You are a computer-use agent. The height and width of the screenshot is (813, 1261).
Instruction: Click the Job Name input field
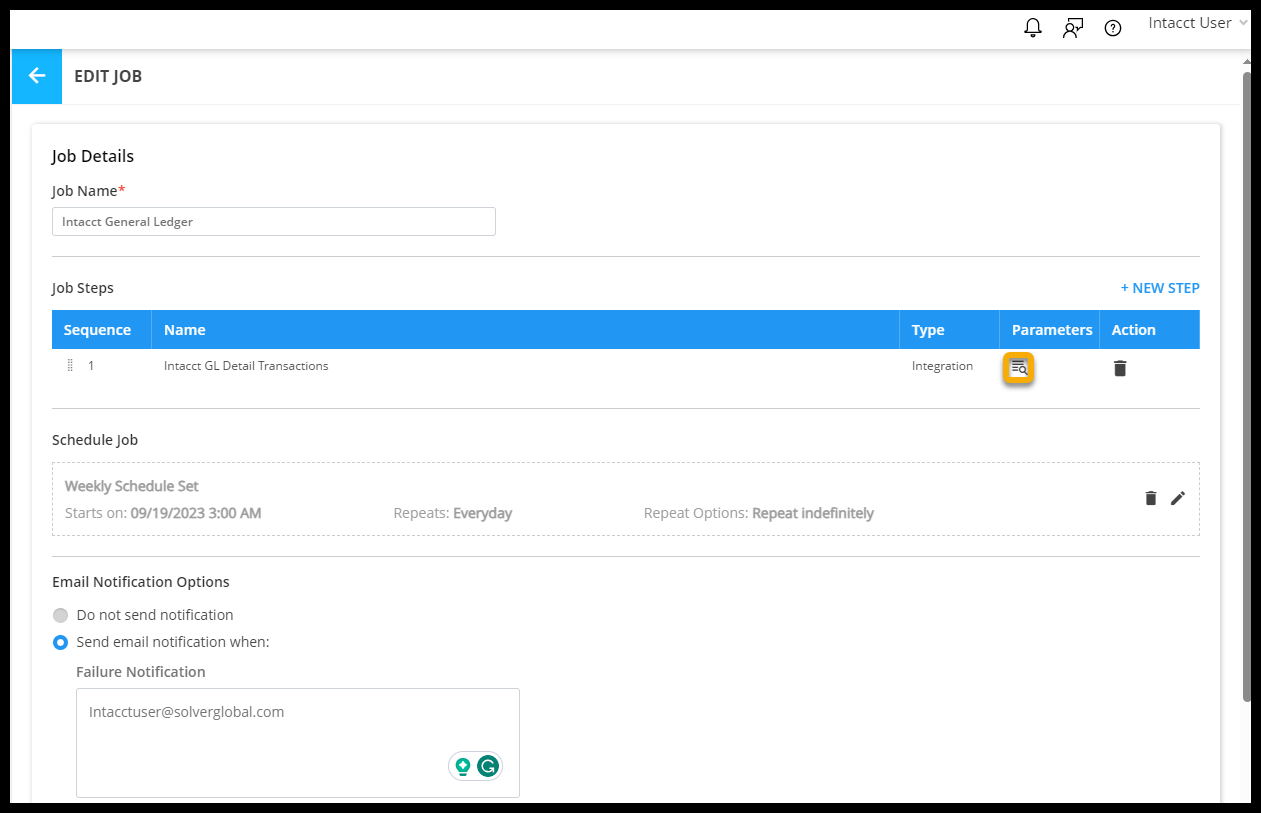click(273, 222)
